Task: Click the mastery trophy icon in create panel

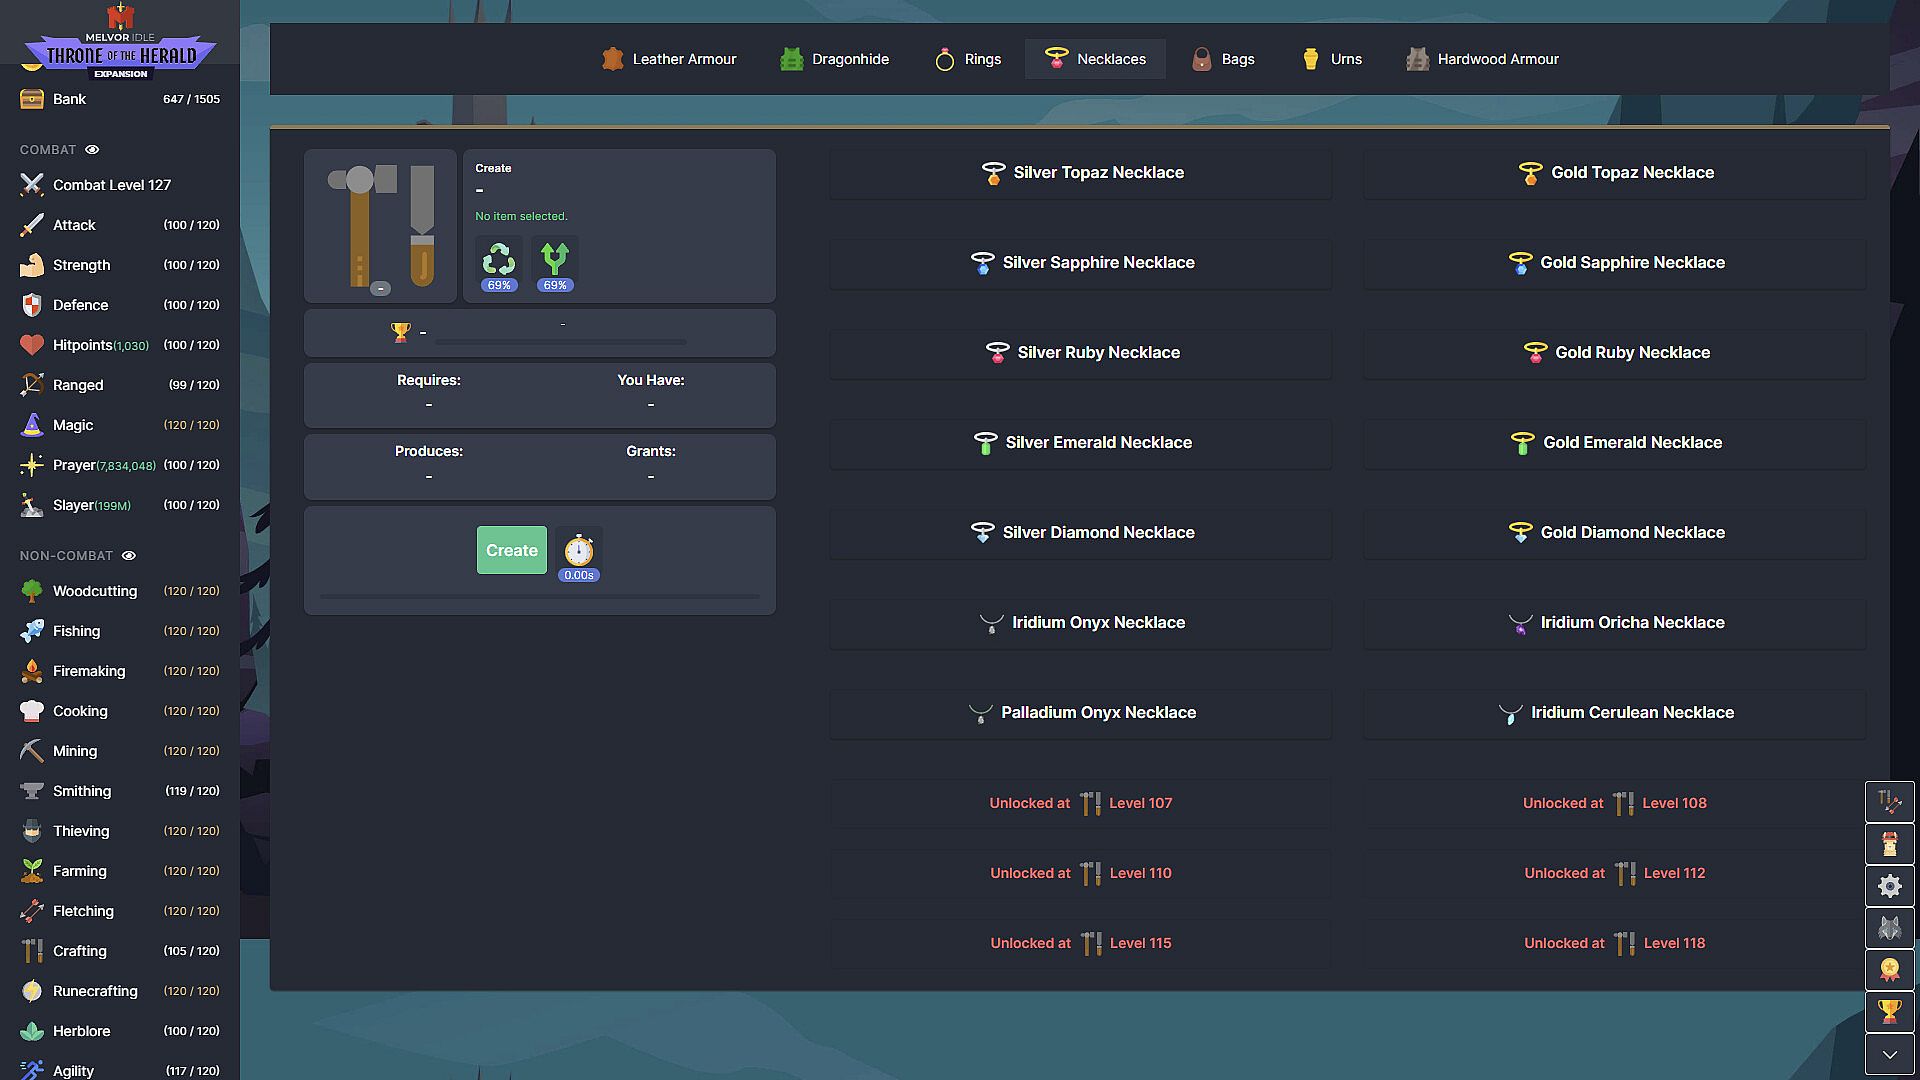Action: click(x=401, y=332)
